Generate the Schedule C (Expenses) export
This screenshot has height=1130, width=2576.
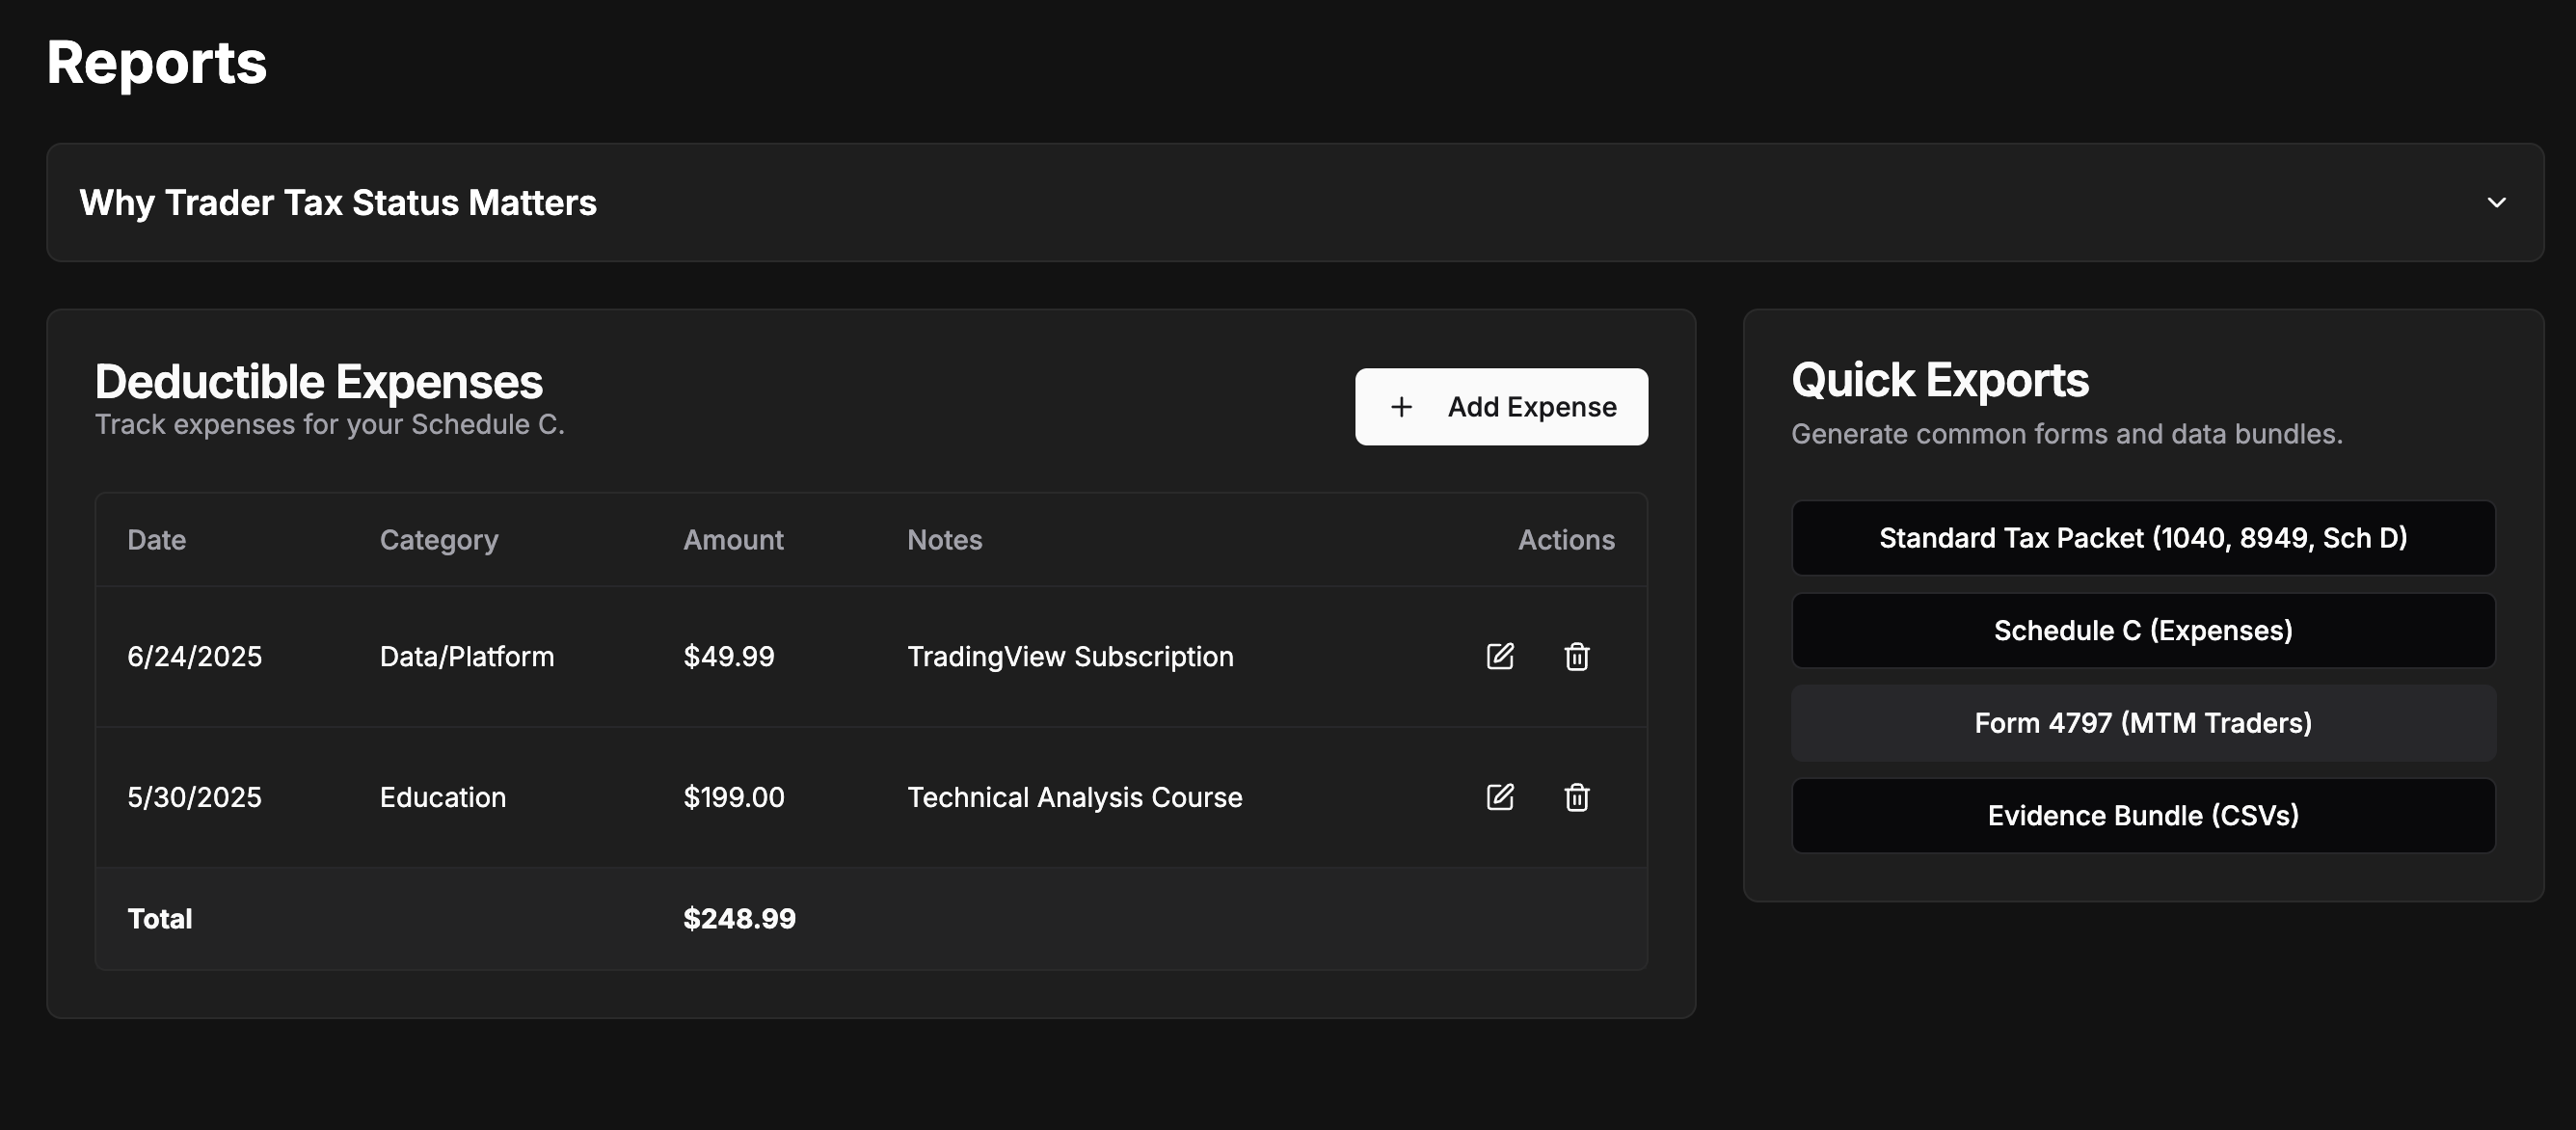click(2143, 631)
